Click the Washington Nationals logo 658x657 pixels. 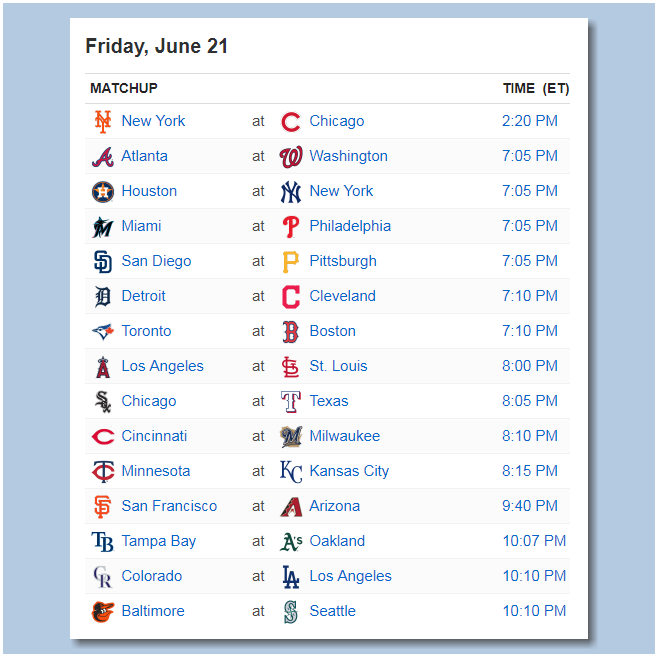(291, 157)
